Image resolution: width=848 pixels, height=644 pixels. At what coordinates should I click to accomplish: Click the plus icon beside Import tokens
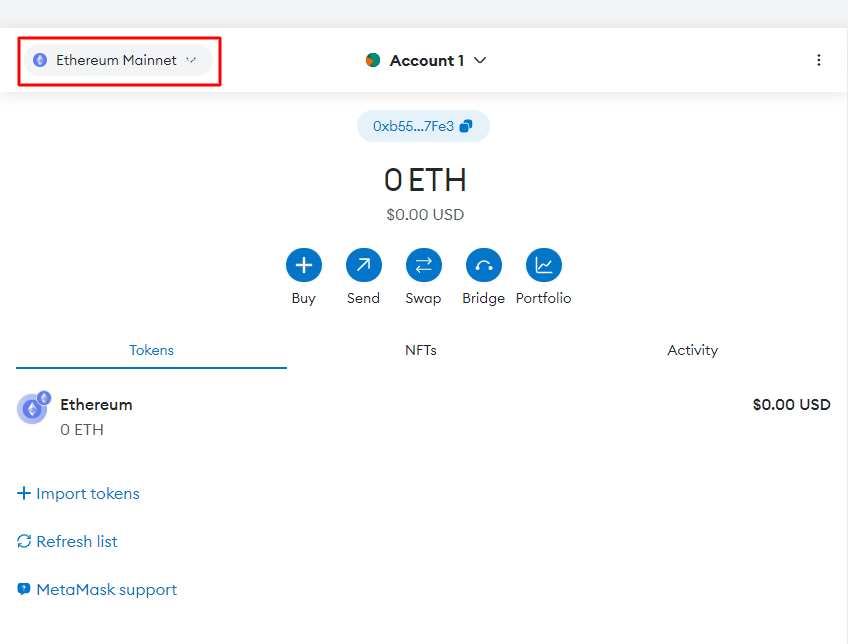click(x=24, y=493)
